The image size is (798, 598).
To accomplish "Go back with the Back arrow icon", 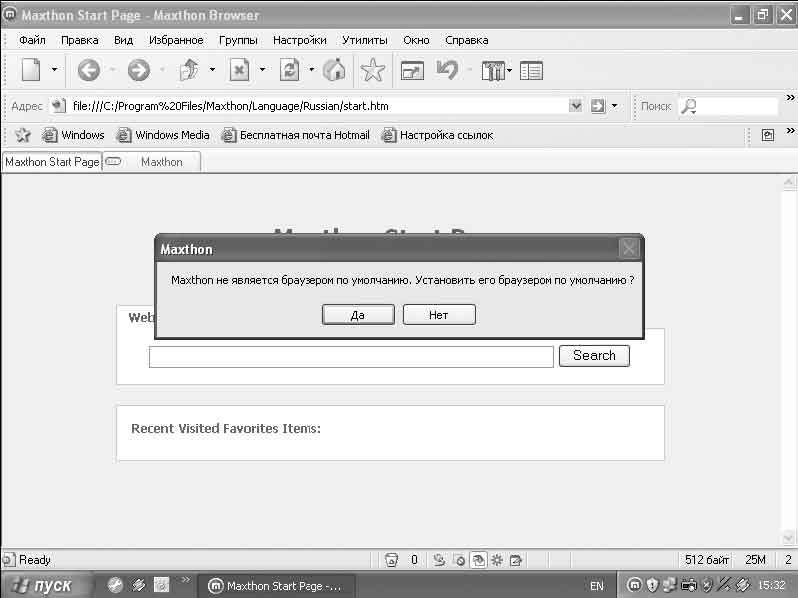I will click(89, 70).
